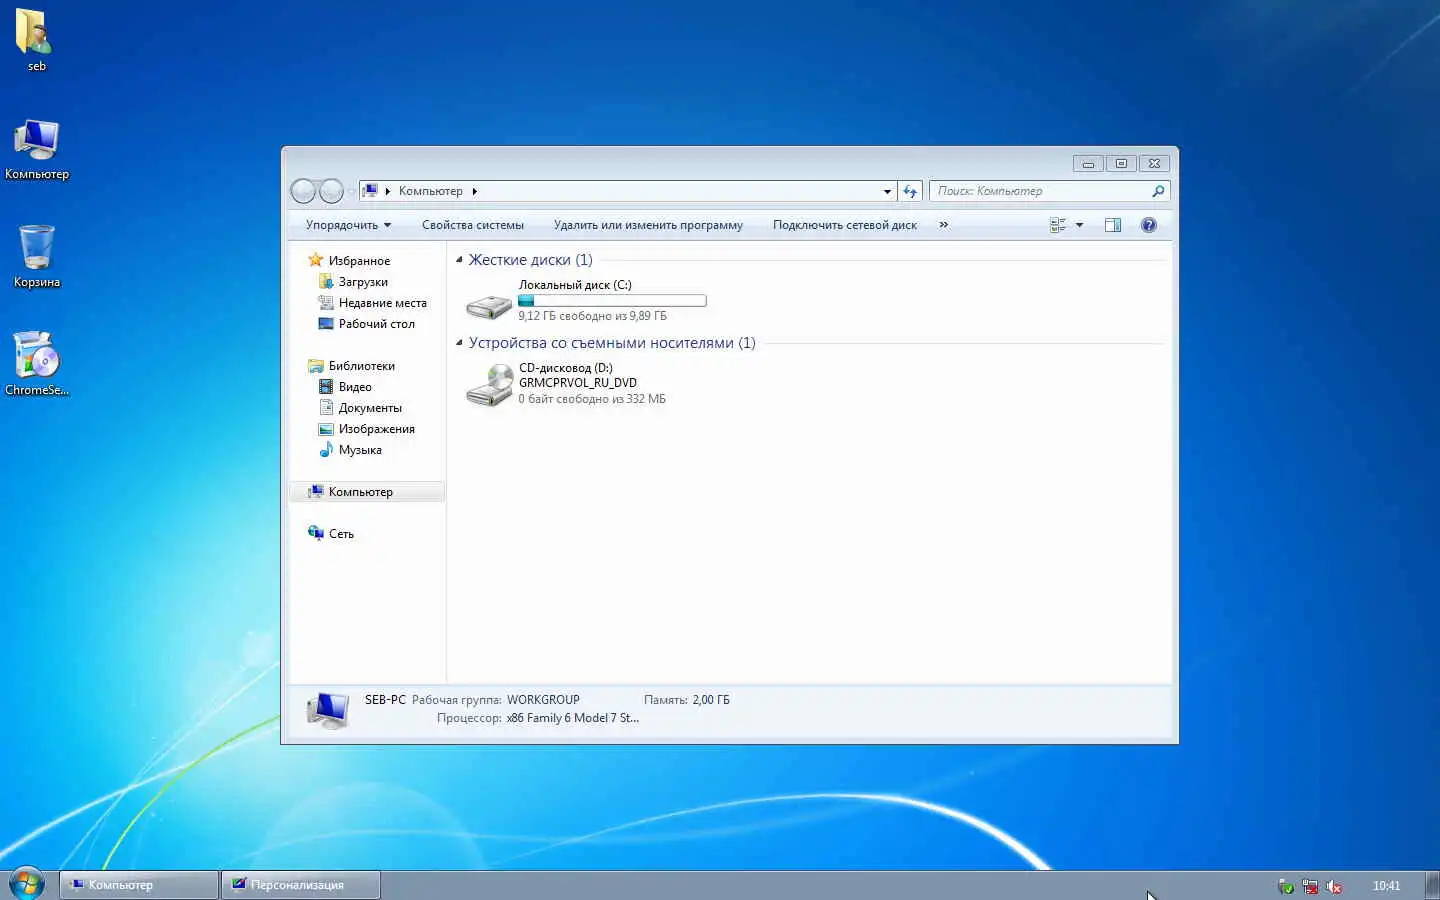Change view with the view mode icon
The image size is (1440, 900).
(x=1058, y=225)
